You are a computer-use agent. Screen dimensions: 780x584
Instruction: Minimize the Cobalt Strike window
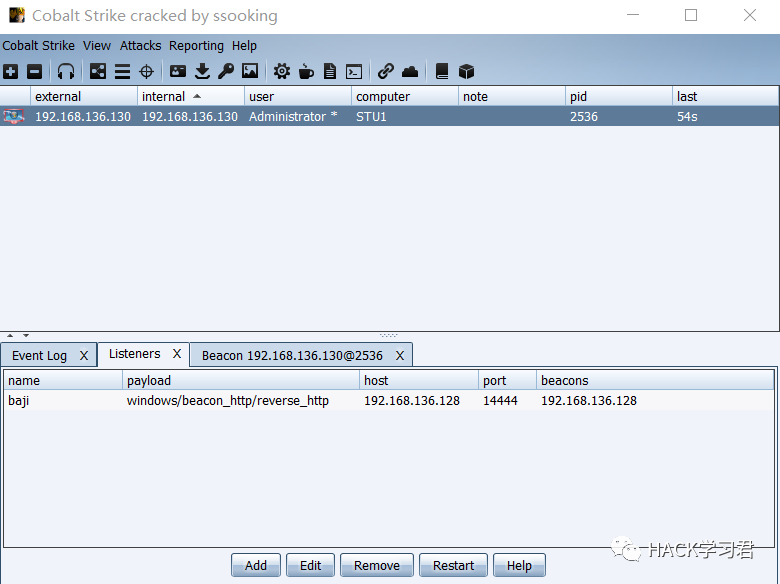click(x=633, y=15)
